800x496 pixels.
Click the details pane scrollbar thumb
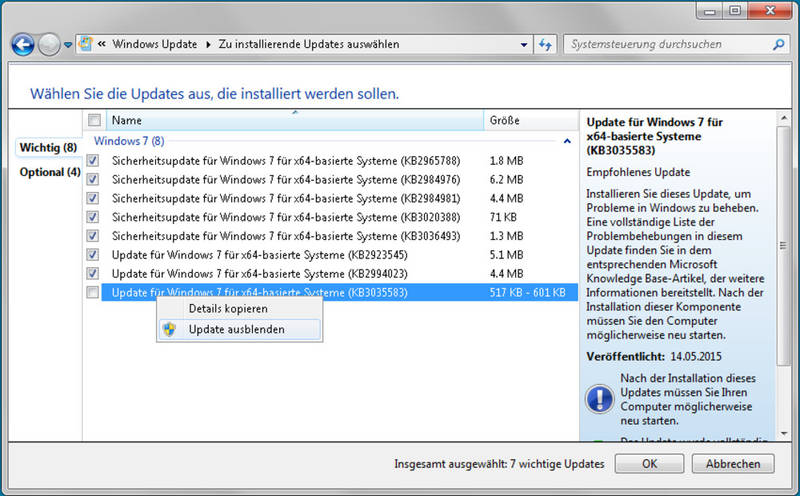[783, 246]
